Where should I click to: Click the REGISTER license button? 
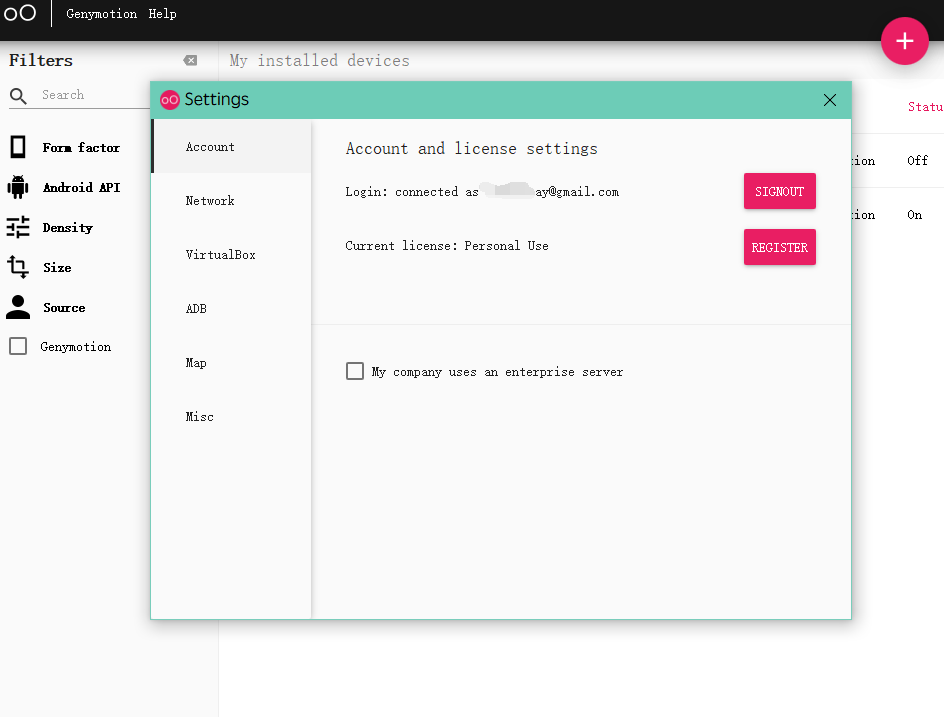tap(780, 247)
